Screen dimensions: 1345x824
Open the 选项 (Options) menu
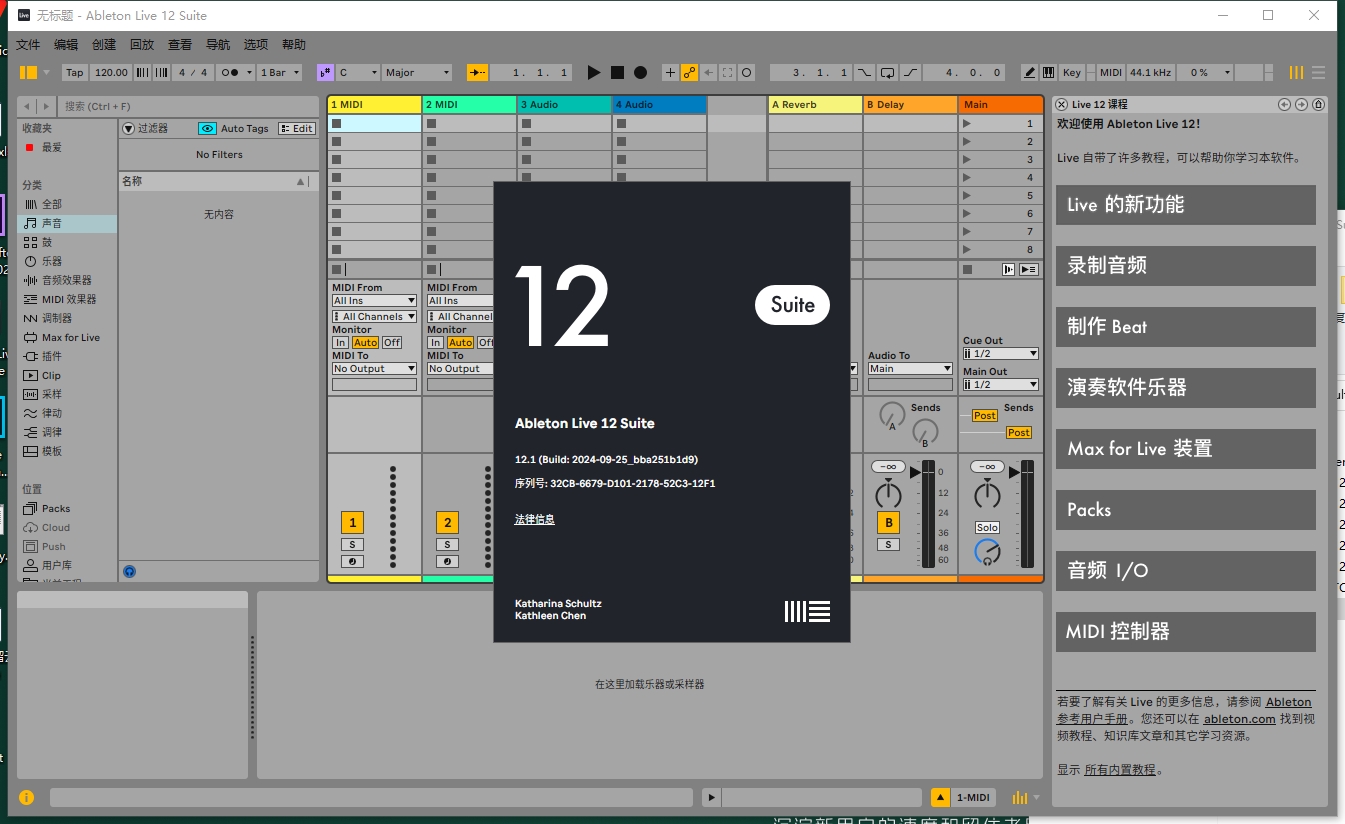[256, 45]
